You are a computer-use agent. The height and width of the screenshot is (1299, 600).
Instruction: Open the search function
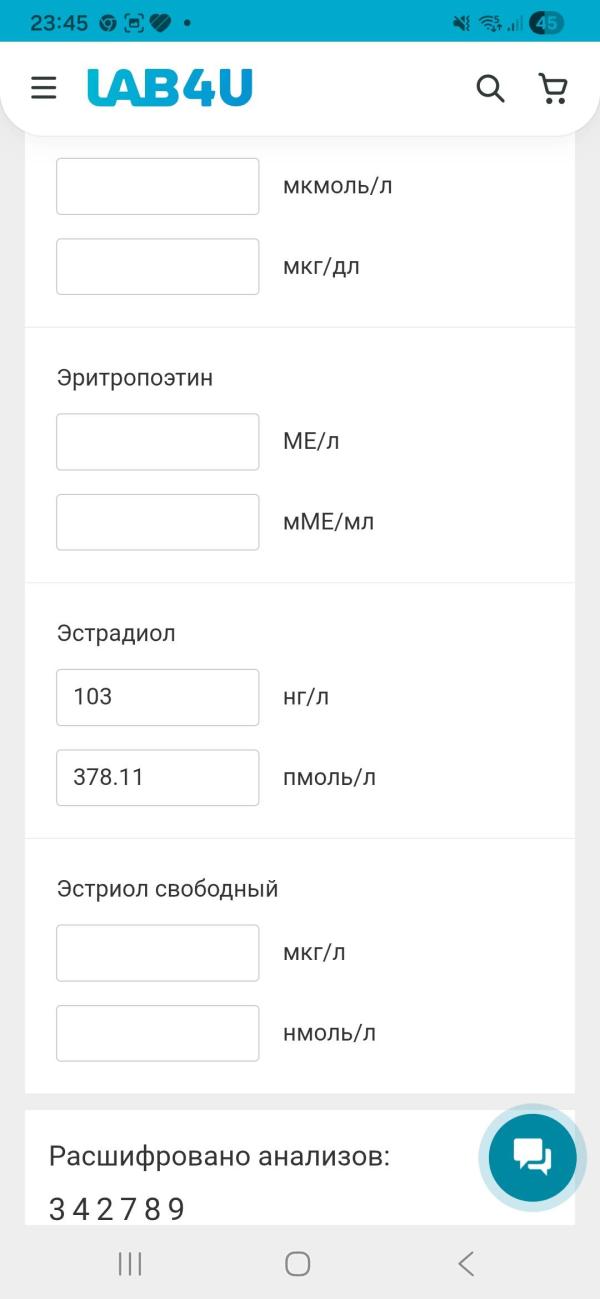[x=490, y=88]
